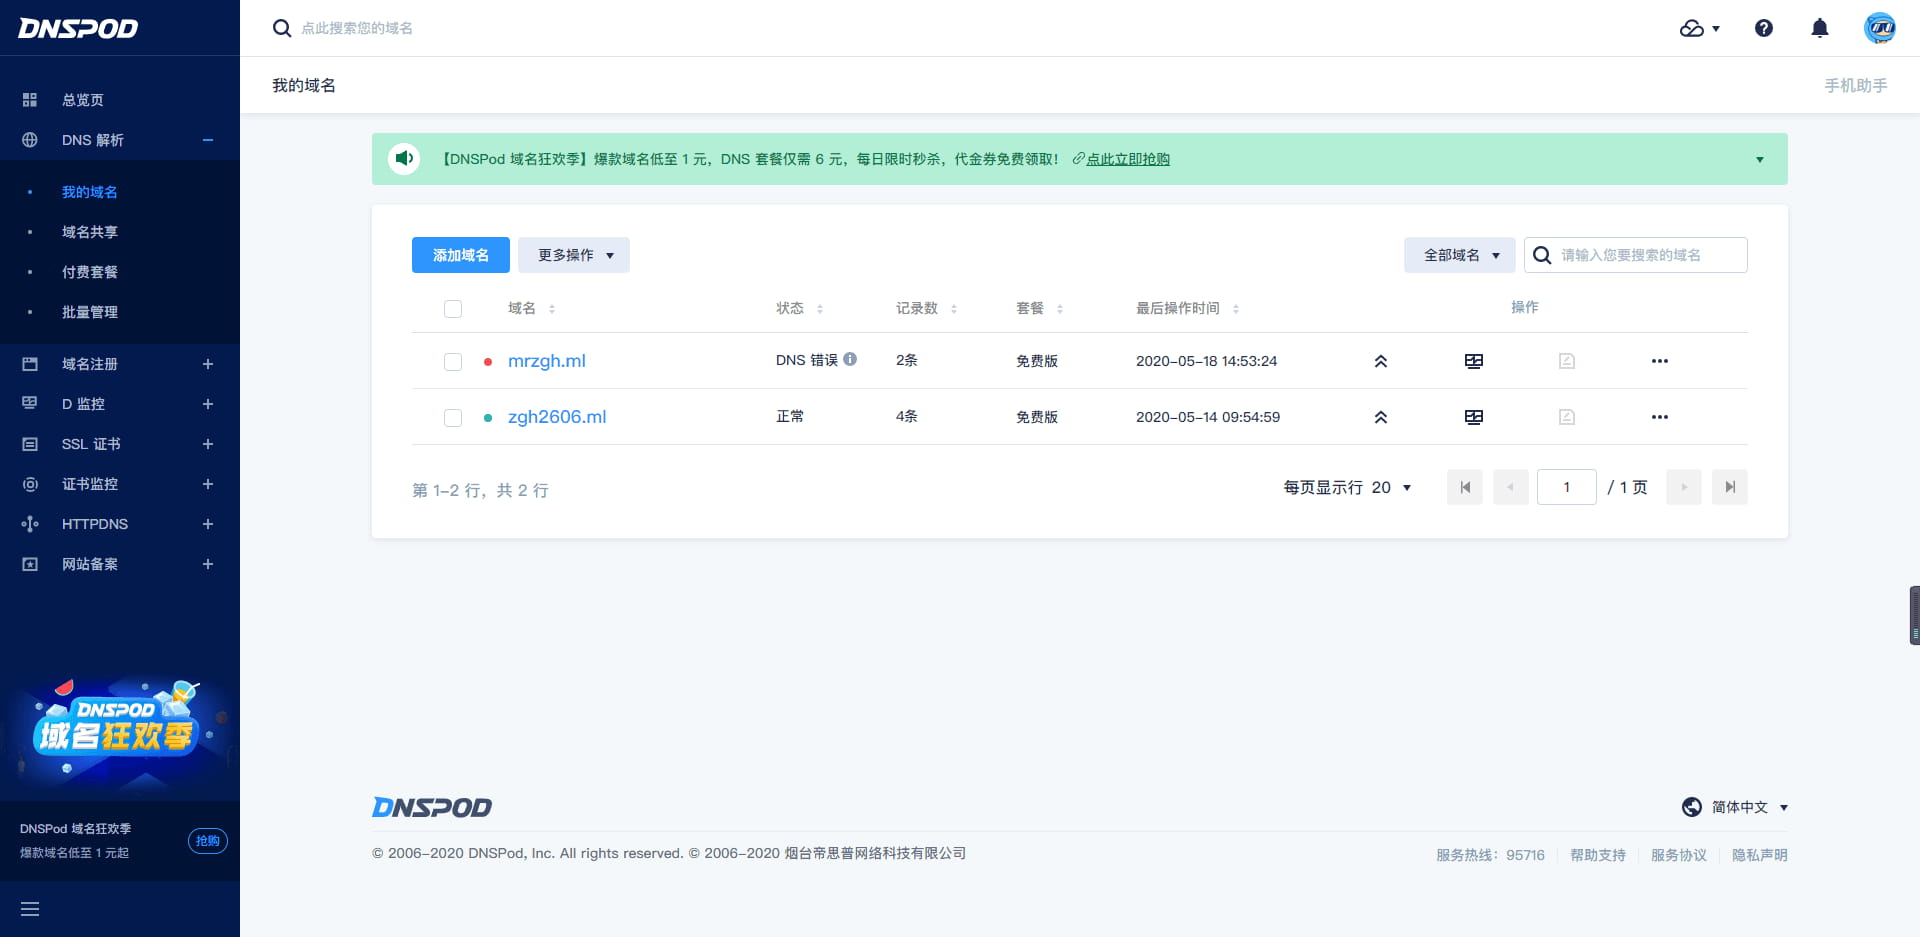Screen dimensions: 1920x937
Task: Click the 添加域名 button
Action: pyautogui.click(x=461, y=255)
